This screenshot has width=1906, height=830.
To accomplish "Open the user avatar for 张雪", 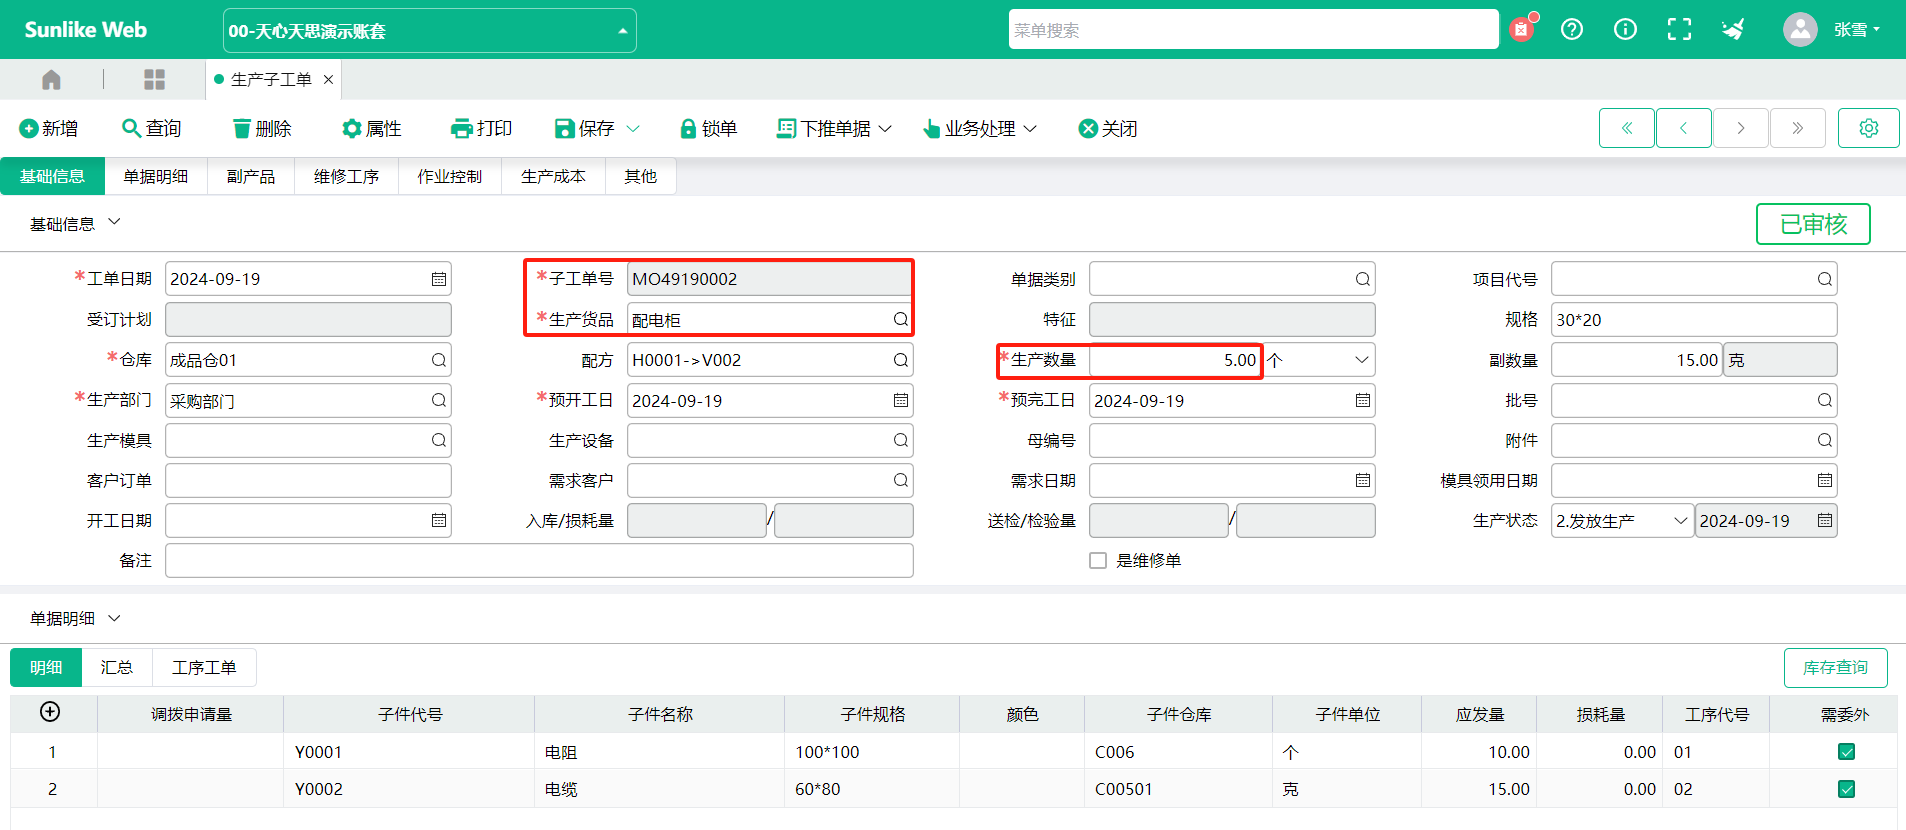I will coord(1800,29).
